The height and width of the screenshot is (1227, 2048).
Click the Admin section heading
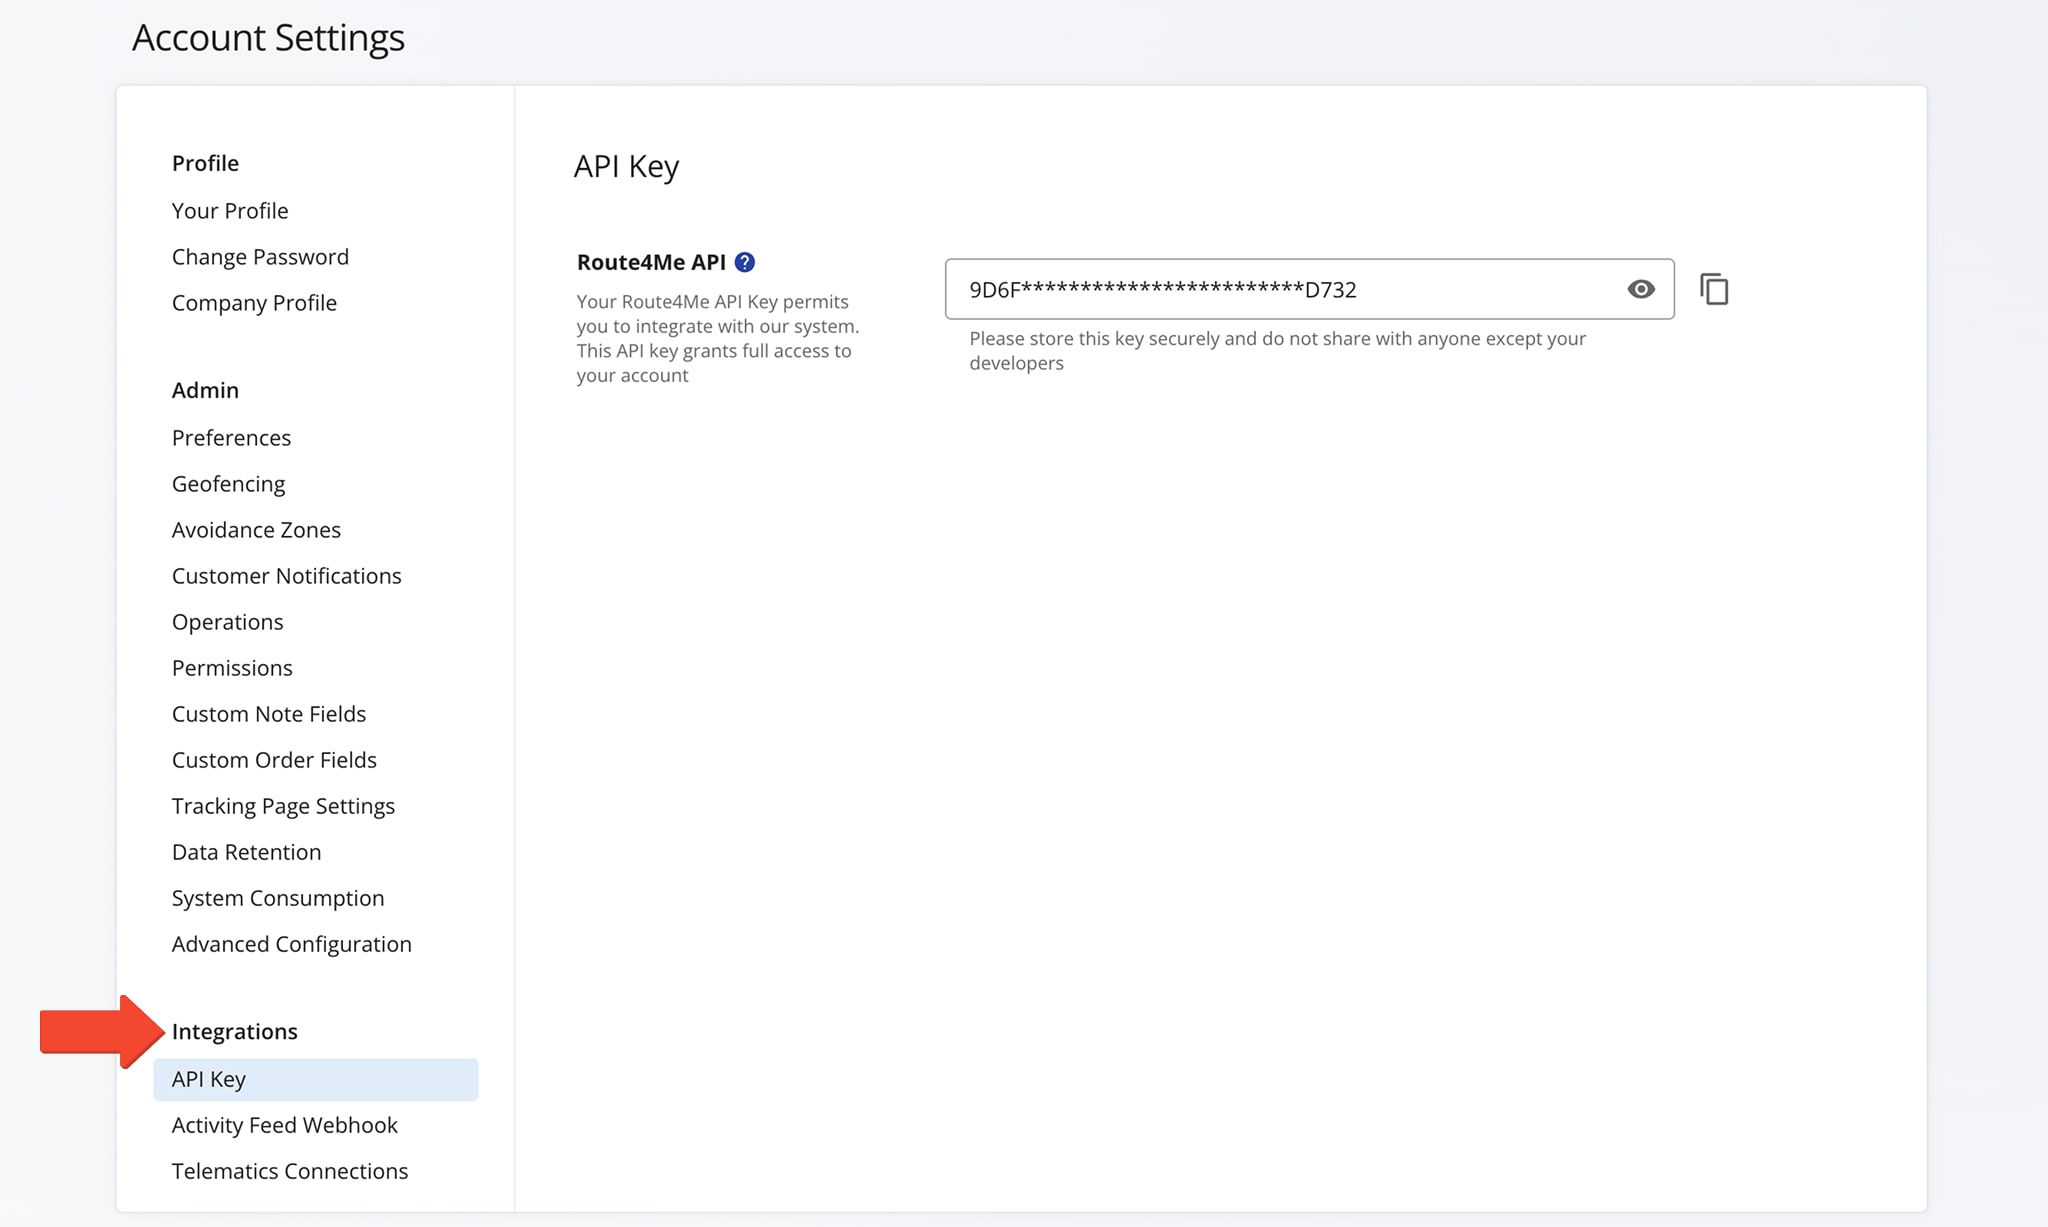click(x=205, y=390)
